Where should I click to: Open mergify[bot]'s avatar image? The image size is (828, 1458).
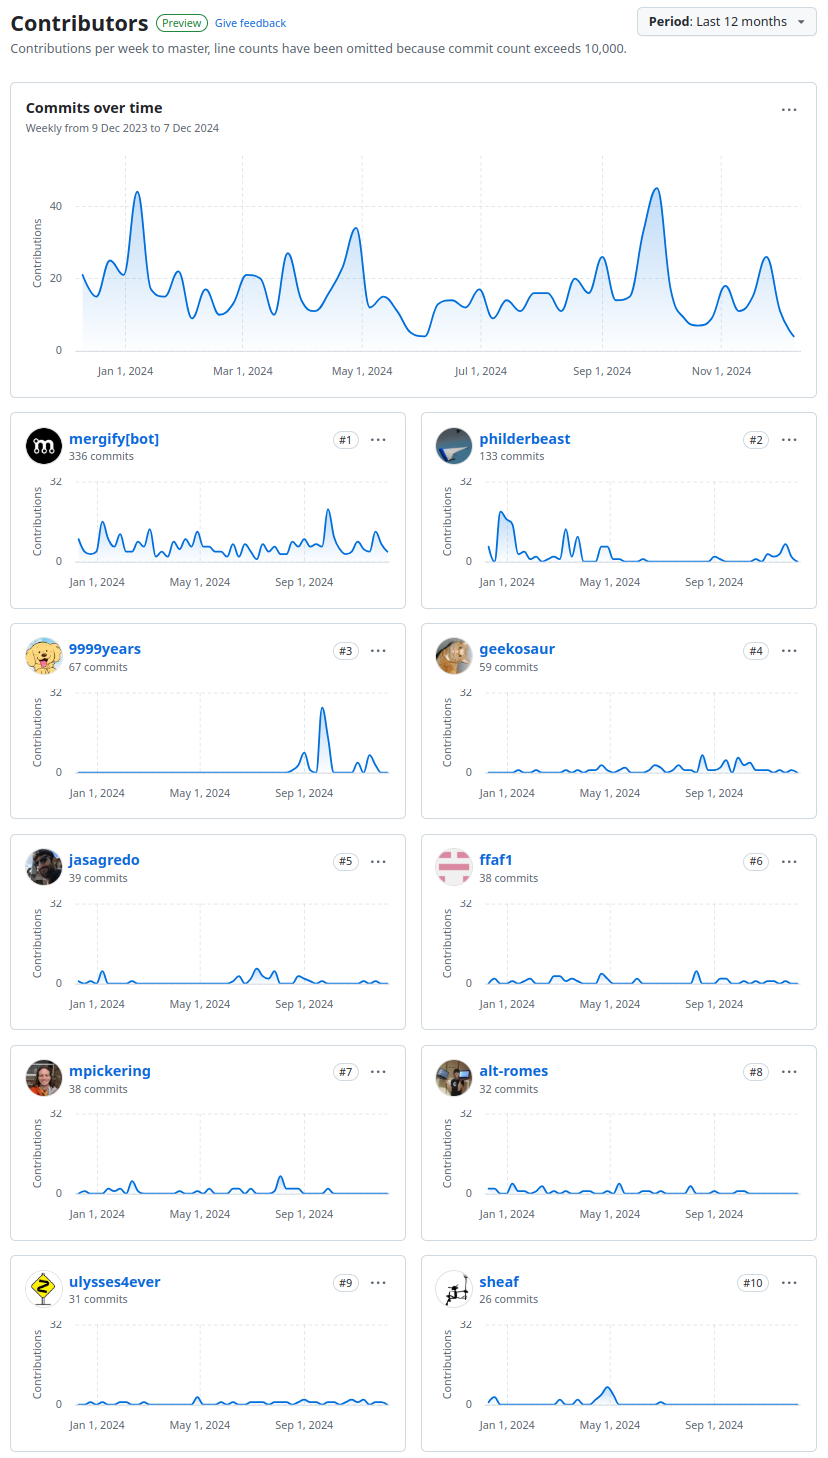[43, 446]
